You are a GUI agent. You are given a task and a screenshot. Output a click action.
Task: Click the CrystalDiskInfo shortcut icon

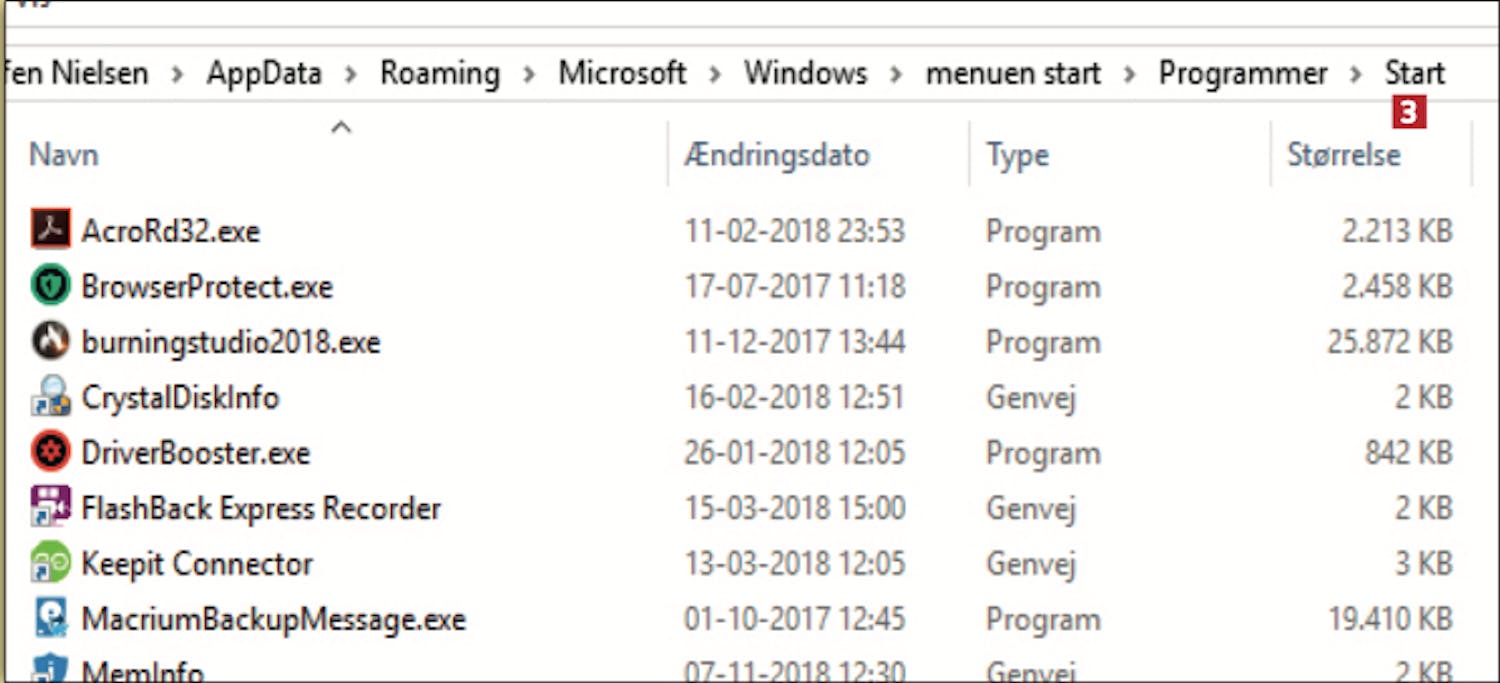(x=50, y=397)
